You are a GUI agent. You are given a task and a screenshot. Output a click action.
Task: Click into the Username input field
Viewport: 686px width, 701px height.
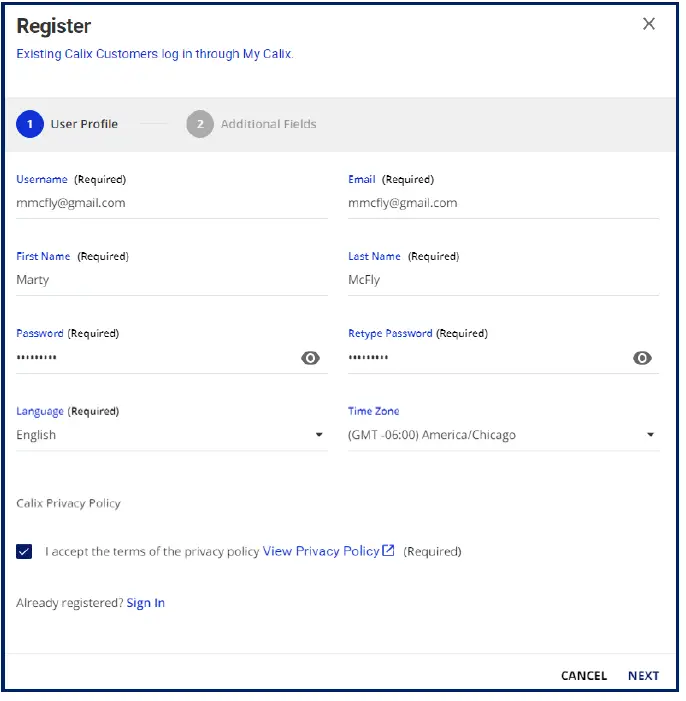[x=170, y=203]
